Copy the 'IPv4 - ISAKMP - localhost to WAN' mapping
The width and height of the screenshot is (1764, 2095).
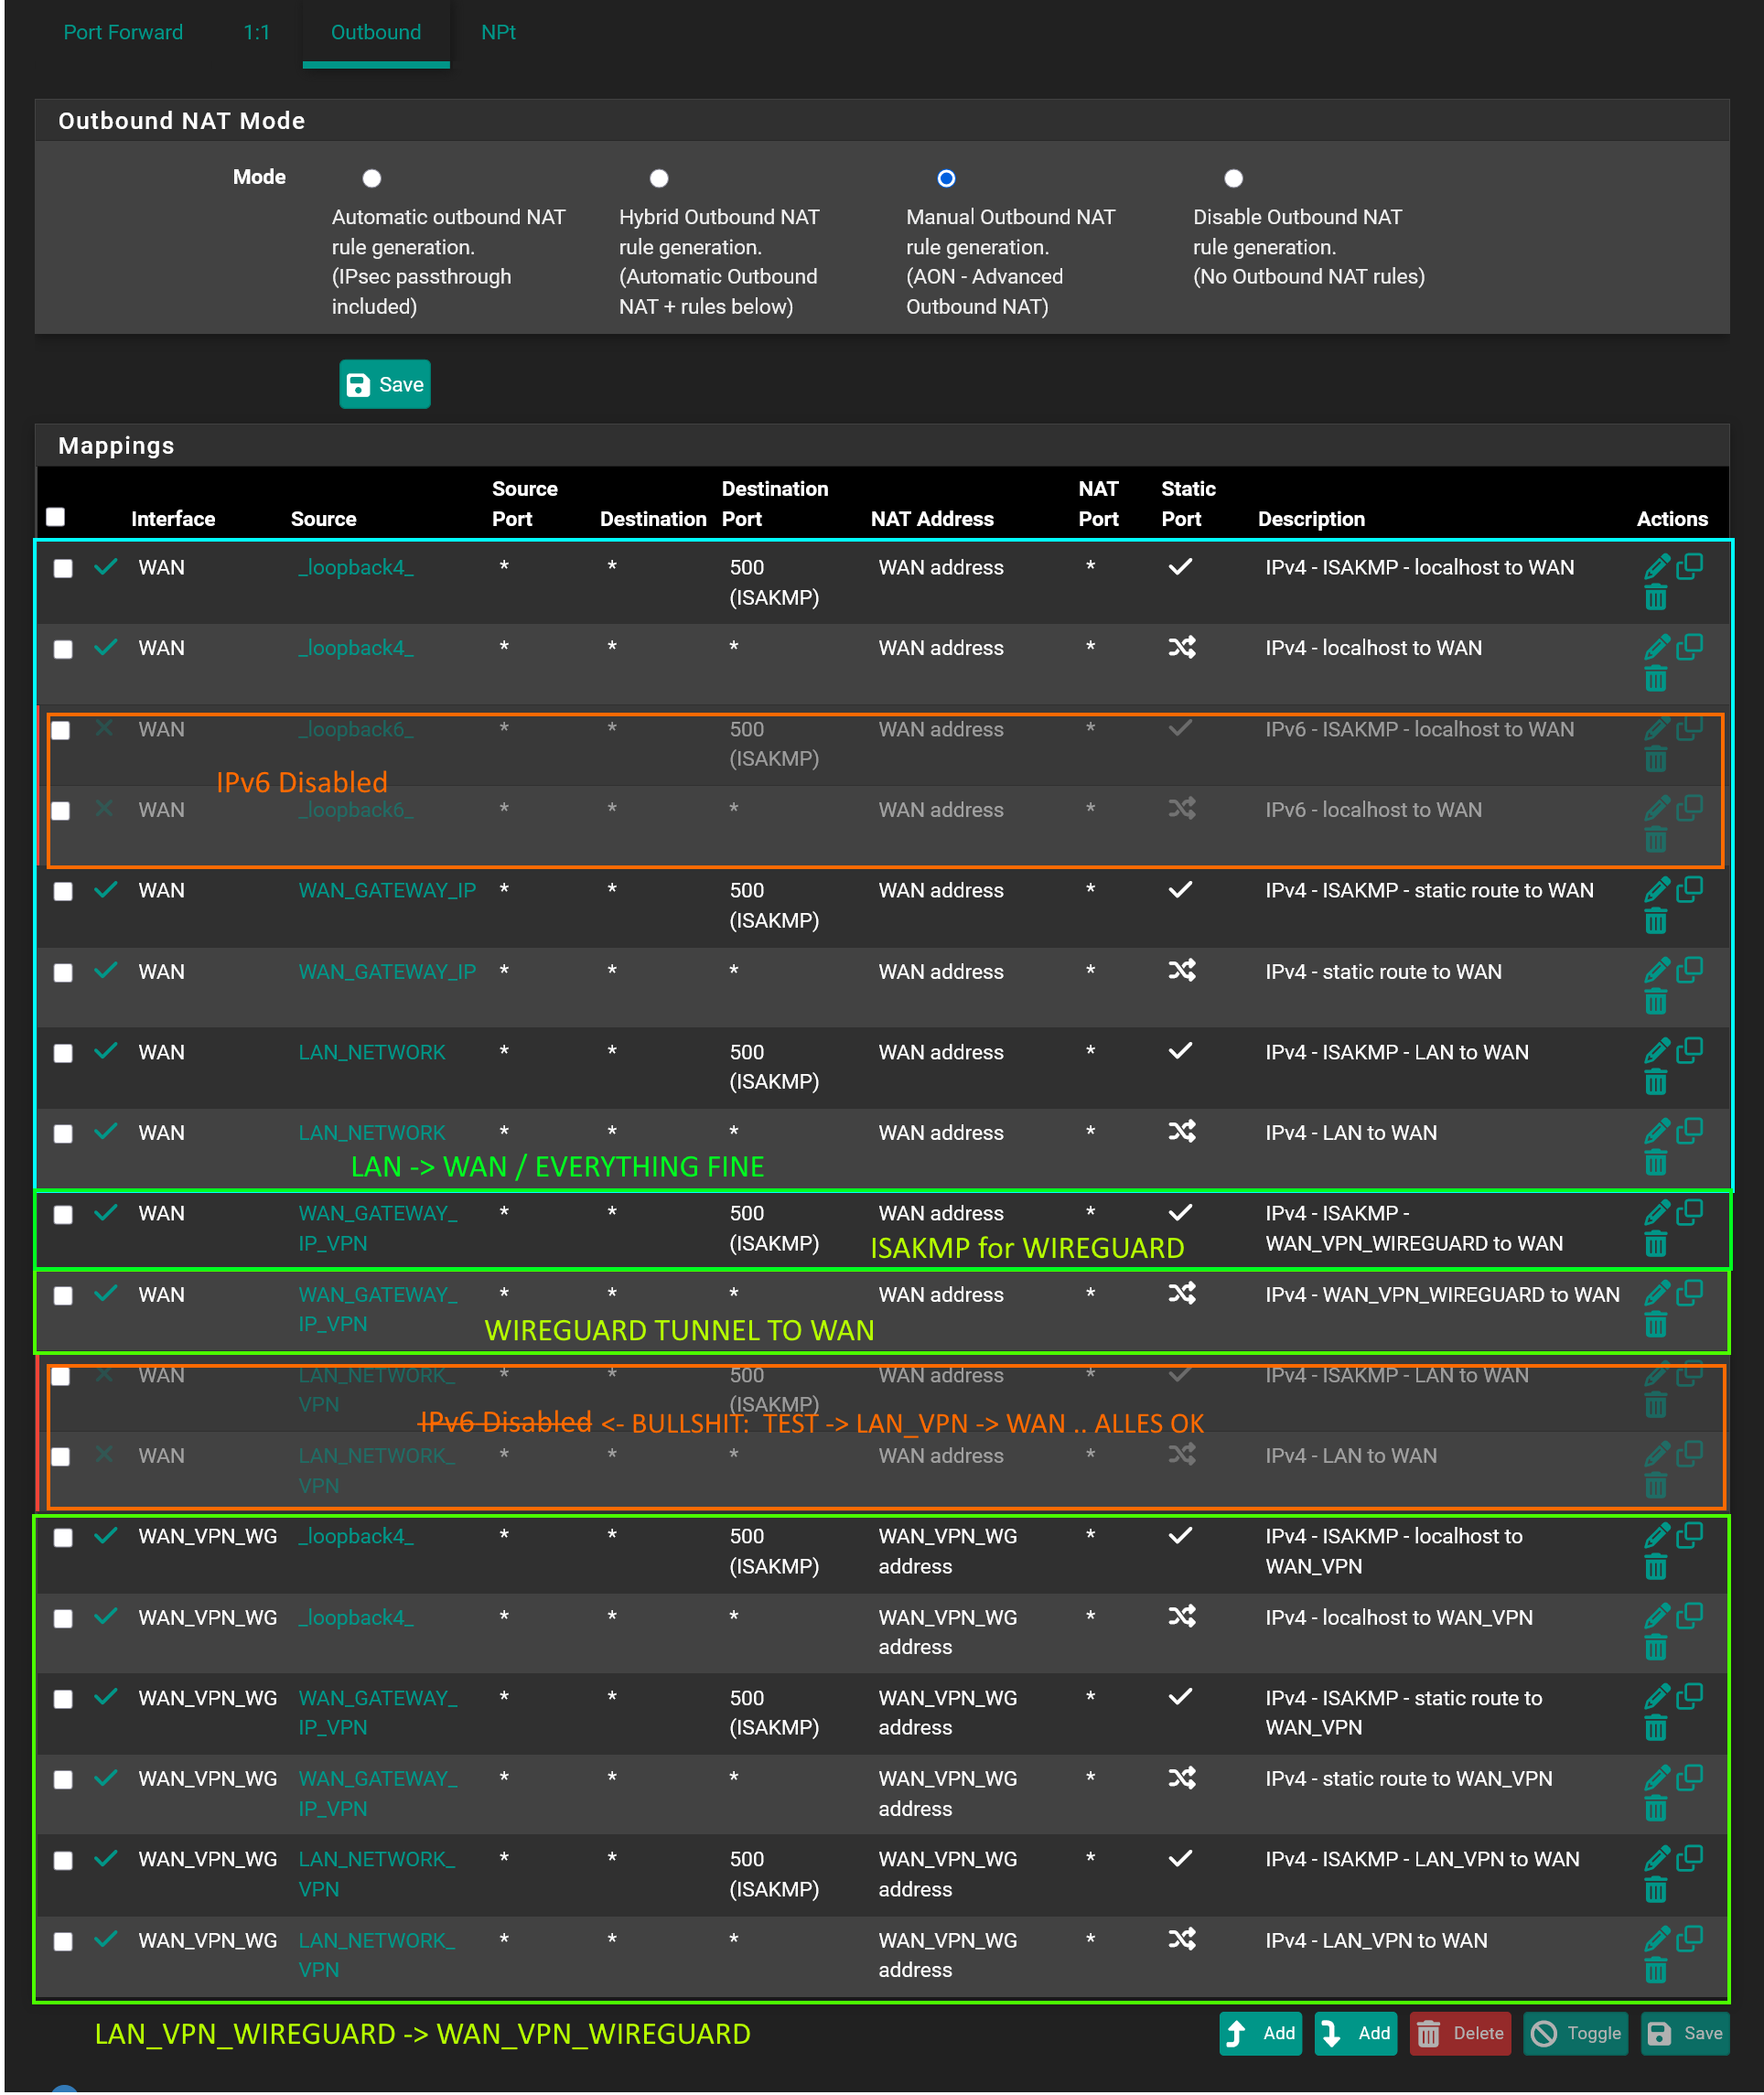point(1689,567)
